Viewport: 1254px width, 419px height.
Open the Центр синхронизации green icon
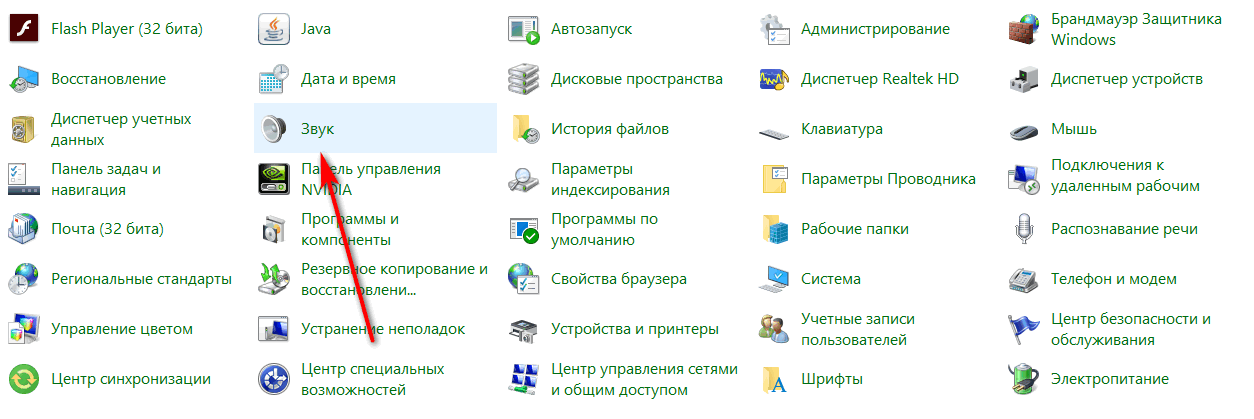coord(23,379)
